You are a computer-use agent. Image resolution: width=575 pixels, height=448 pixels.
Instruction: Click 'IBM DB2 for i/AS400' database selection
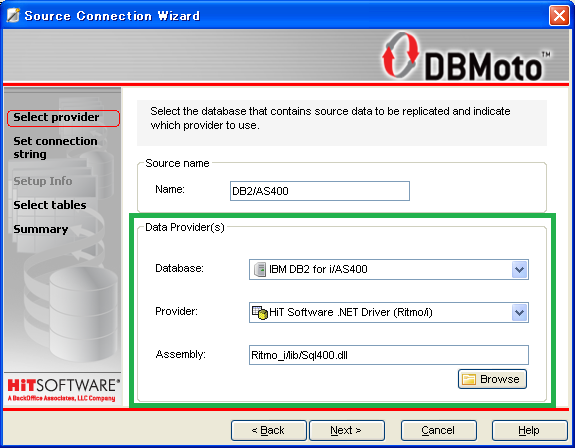click(318, 269)
